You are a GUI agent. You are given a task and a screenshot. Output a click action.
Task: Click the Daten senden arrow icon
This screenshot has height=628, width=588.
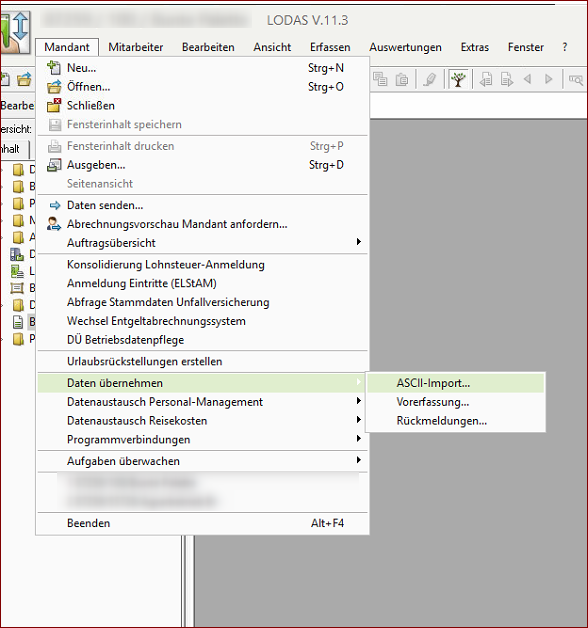(54, 205)
